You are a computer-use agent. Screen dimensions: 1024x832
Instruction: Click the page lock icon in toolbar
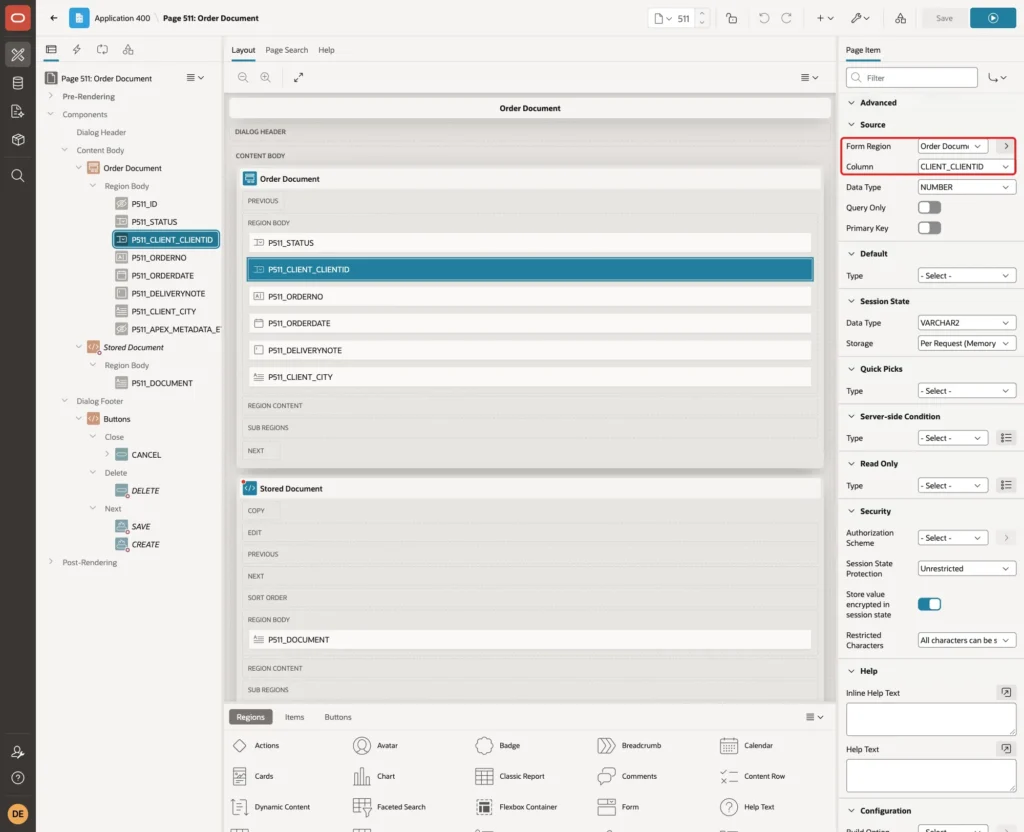[x=731, y=18]
